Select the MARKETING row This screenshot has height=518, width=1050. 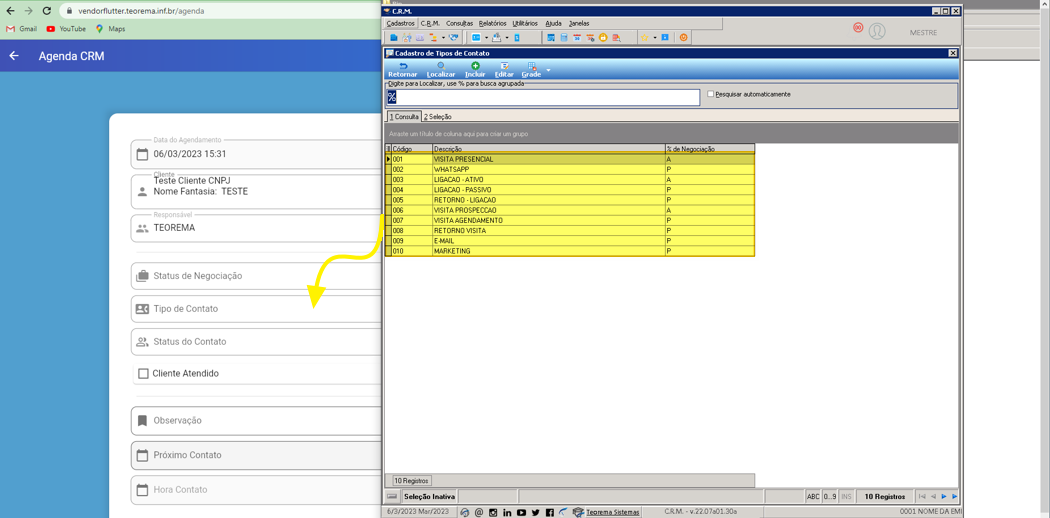tap(571, 250)
